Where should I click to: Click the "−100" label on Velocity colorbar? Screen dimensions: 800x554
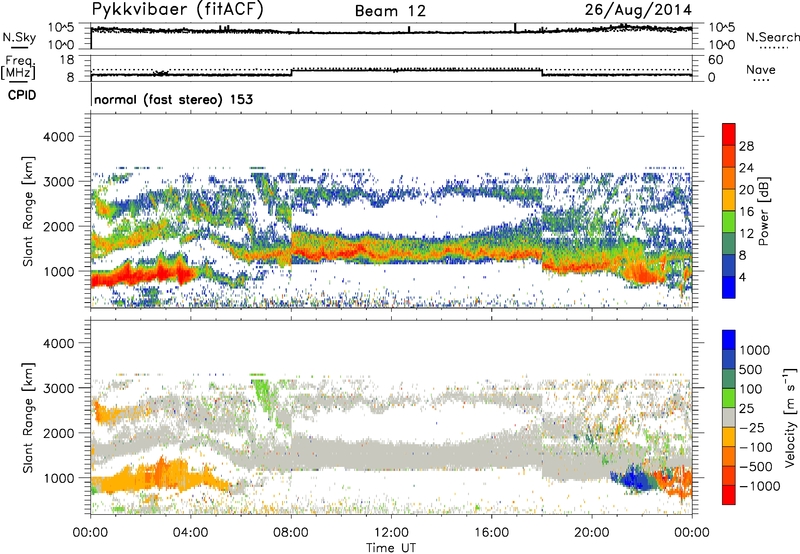pos(756,447)
